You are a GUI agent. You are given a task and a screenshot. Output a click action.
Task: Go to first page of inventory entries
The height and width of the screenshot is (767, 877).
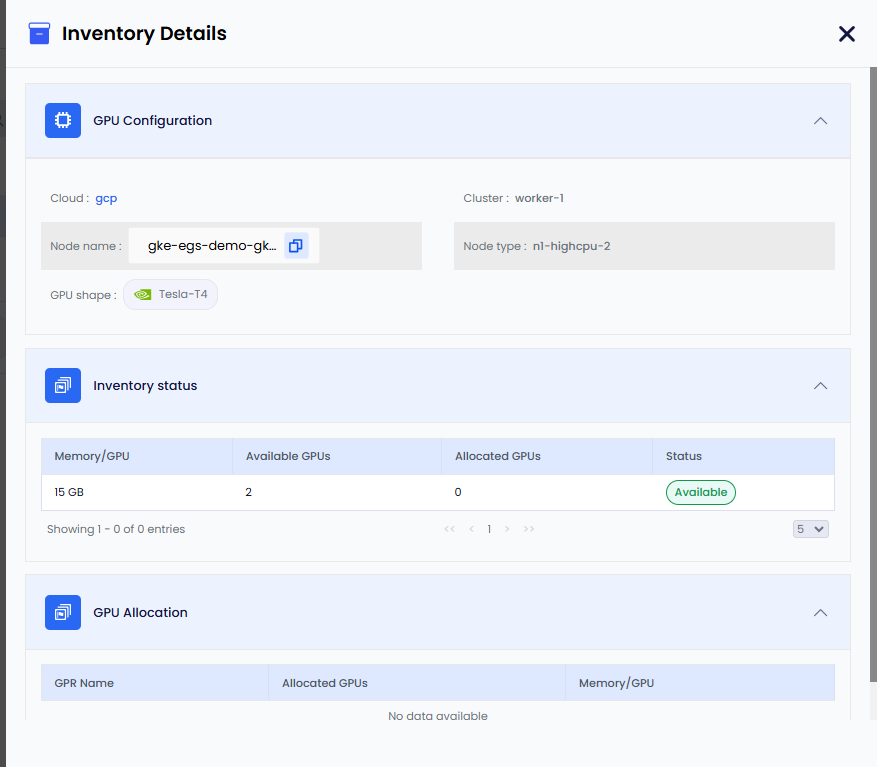(x=450, y=529)
